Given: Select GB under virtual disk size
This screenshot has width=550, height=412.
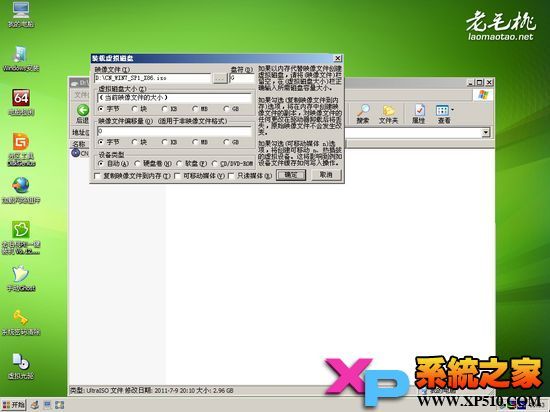Looking at the screenshot, I should tap(226, 109).
